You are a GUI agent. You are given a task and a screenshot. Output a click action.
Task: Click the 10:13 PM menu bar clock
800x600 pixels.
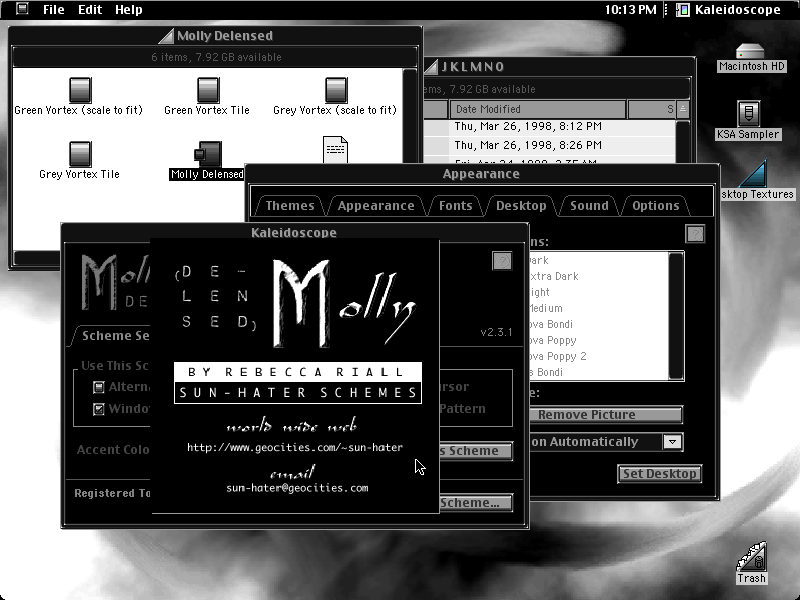pos(631,10)
